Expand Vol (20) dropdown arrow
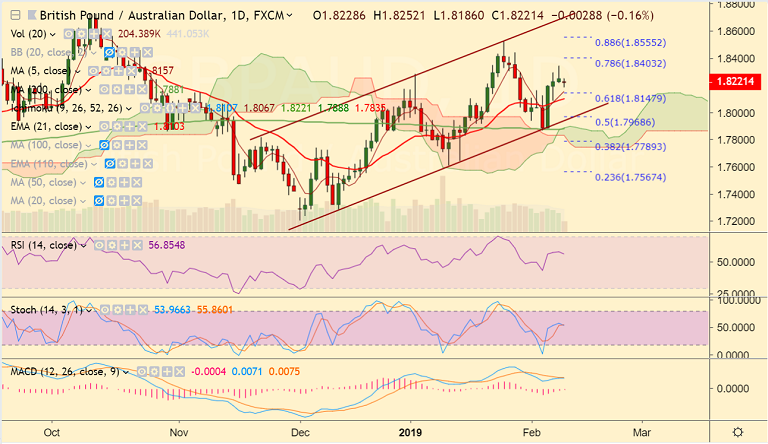Viewport: 768px width, 444px height. (x=52, y=34)
